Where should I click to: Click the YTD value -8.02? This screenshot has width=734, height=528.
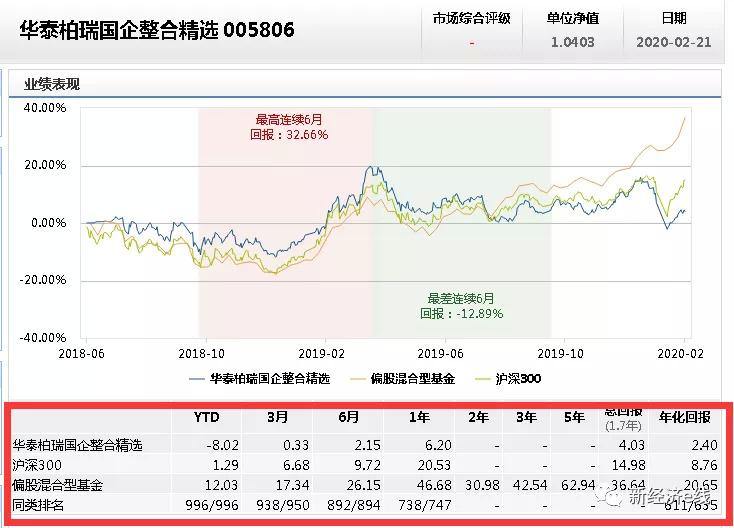tap(222, 445)
